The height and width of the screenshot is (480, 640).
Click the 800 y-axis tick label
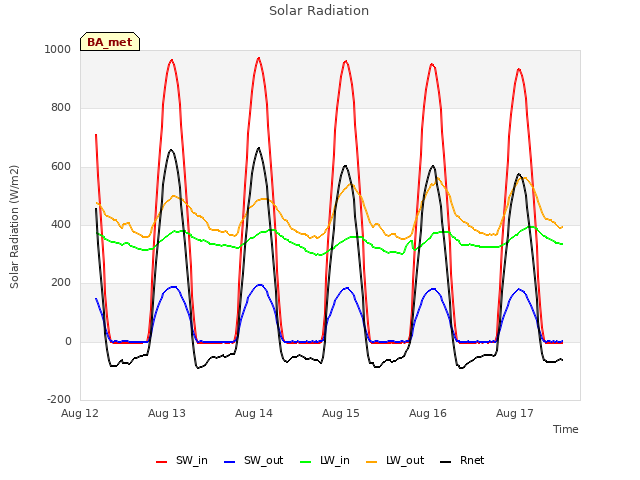pos(61,107)
